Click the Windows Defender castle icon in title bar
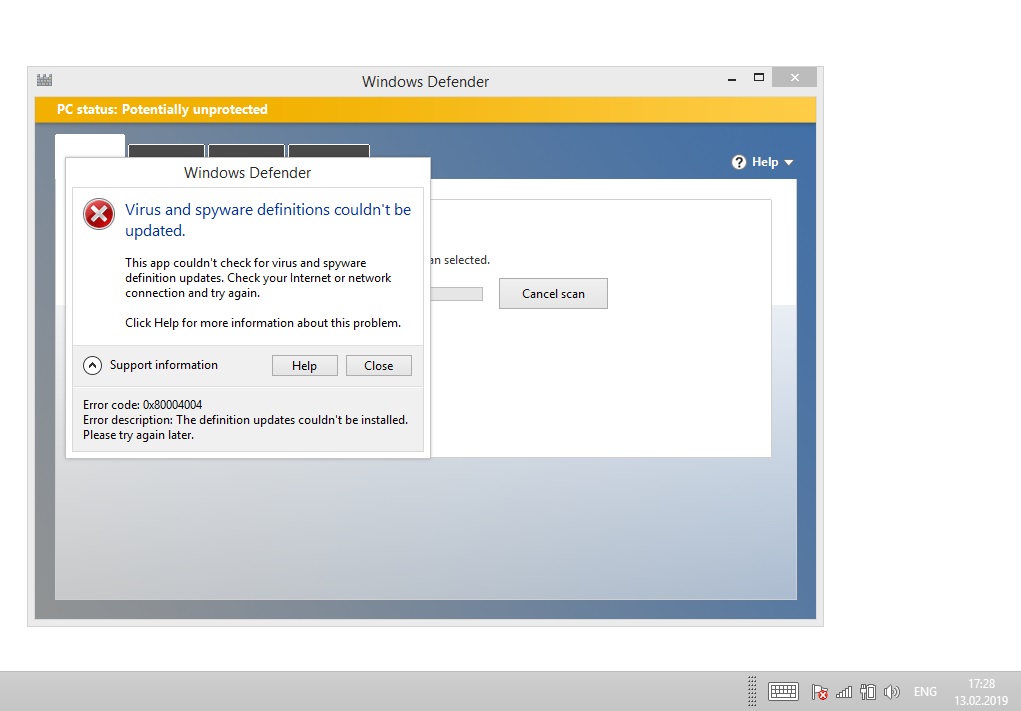 pos(44,80)
